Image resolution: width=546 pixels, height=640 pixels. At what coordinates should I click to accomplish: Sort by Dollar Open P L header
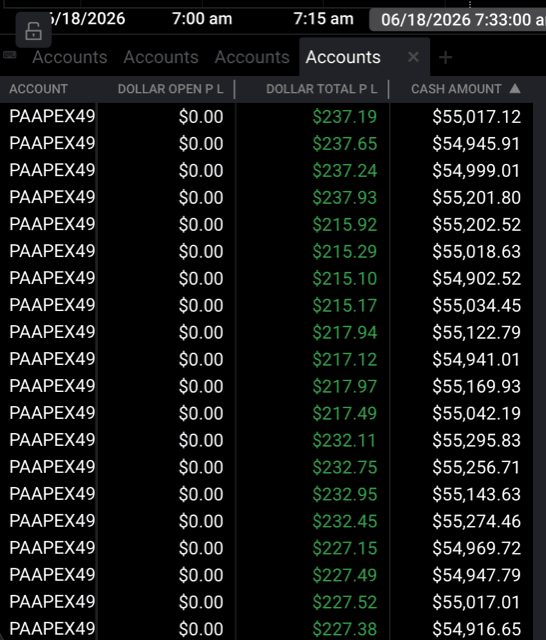tap(170, 89)
